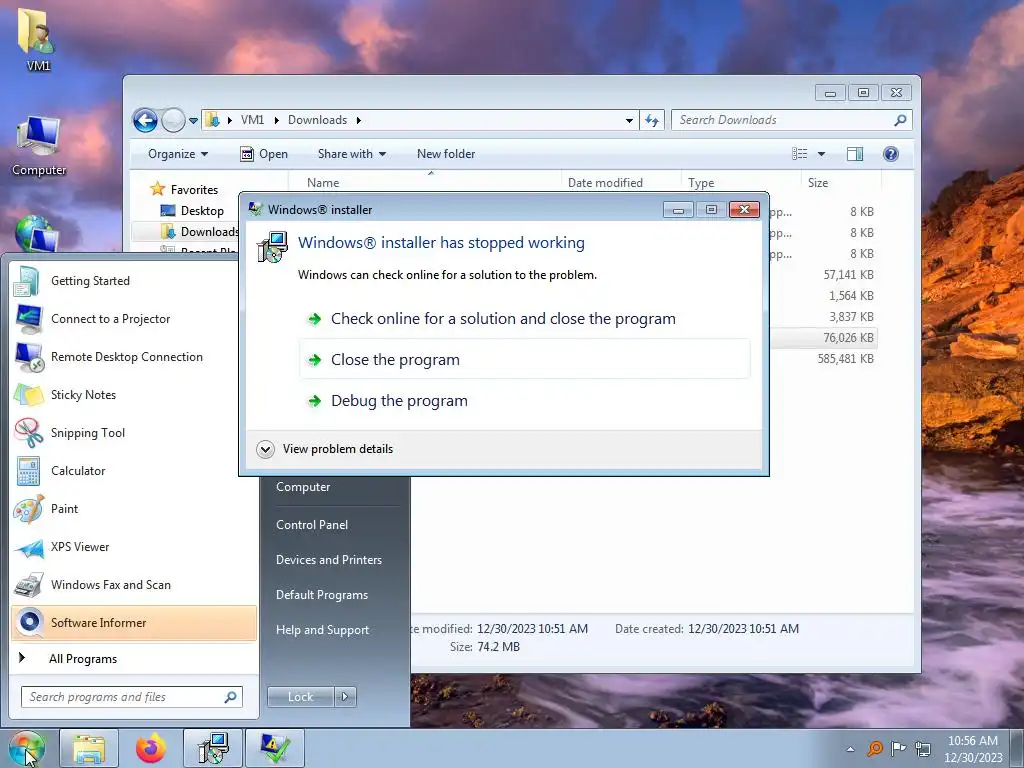The height and width of the screenshot is (768, 1024).
Task: Open Control Panel from Start menu
Action: tap(312, 525)
